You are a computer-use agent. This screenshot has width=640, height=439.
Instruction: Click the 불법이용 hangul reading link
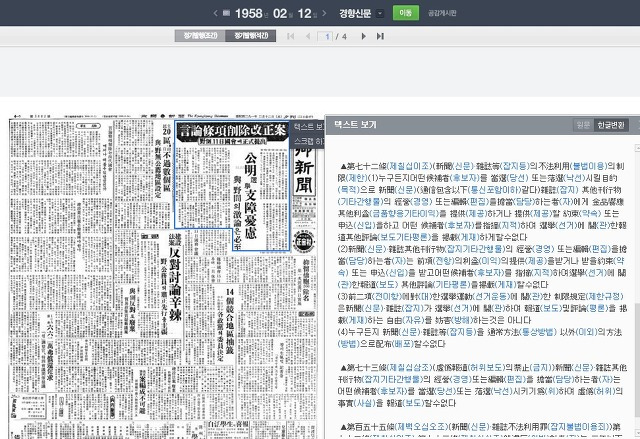click(x=588, y=166)
